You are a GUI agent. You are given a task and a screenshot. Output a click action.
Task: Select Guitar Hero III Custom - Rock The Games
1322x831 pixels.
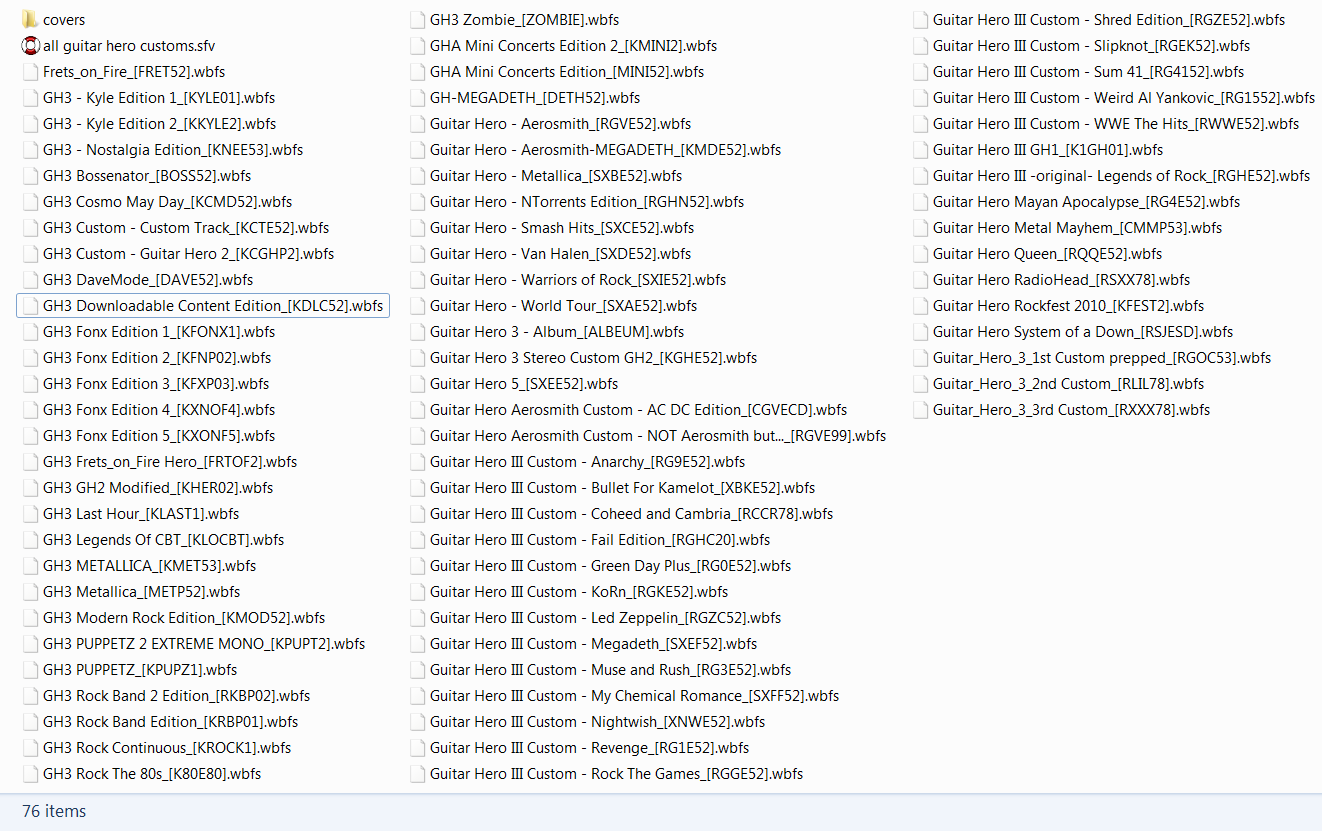[616, 774]
